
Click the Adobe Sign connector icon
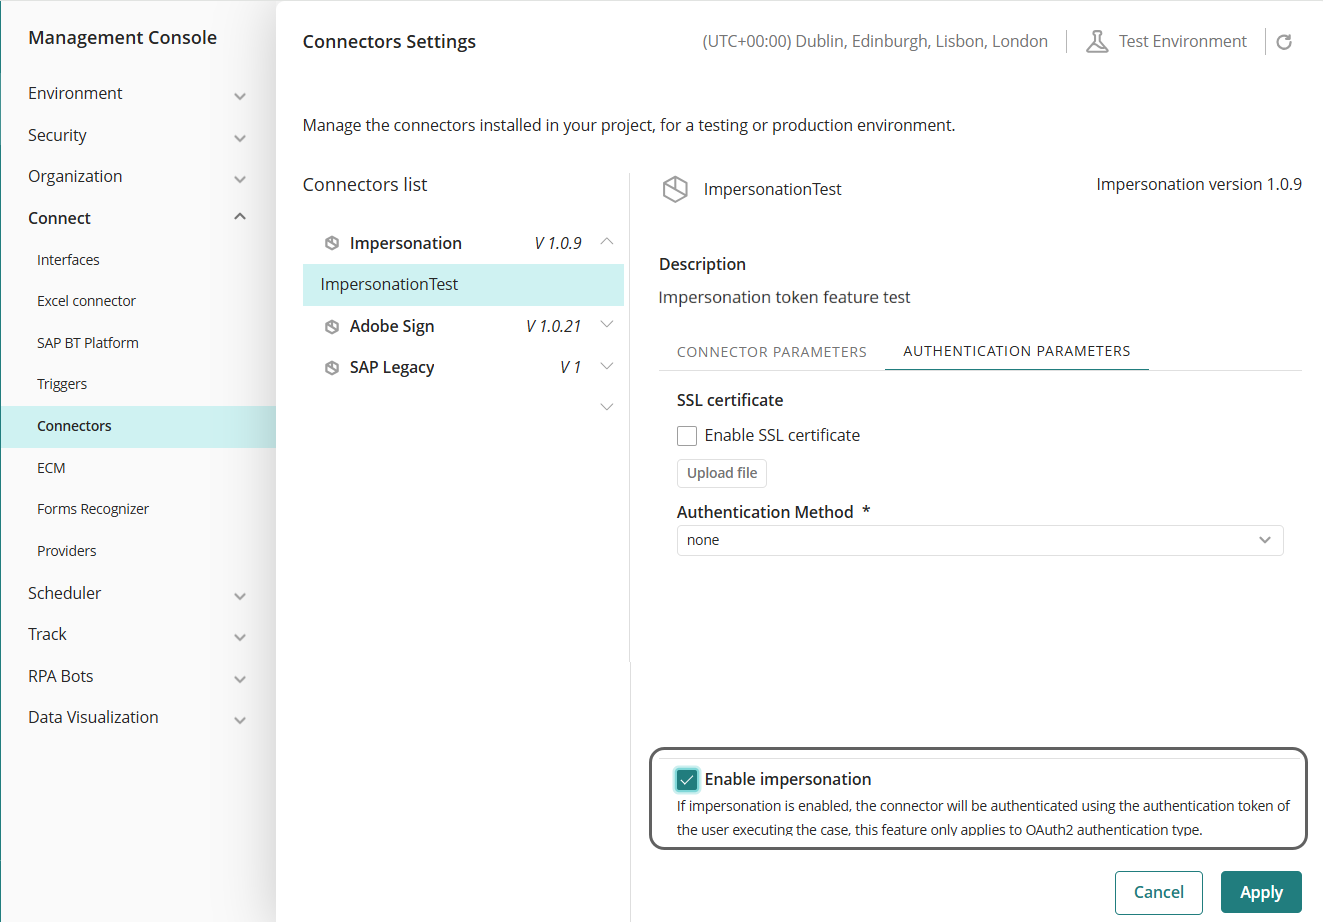(331, 325)
